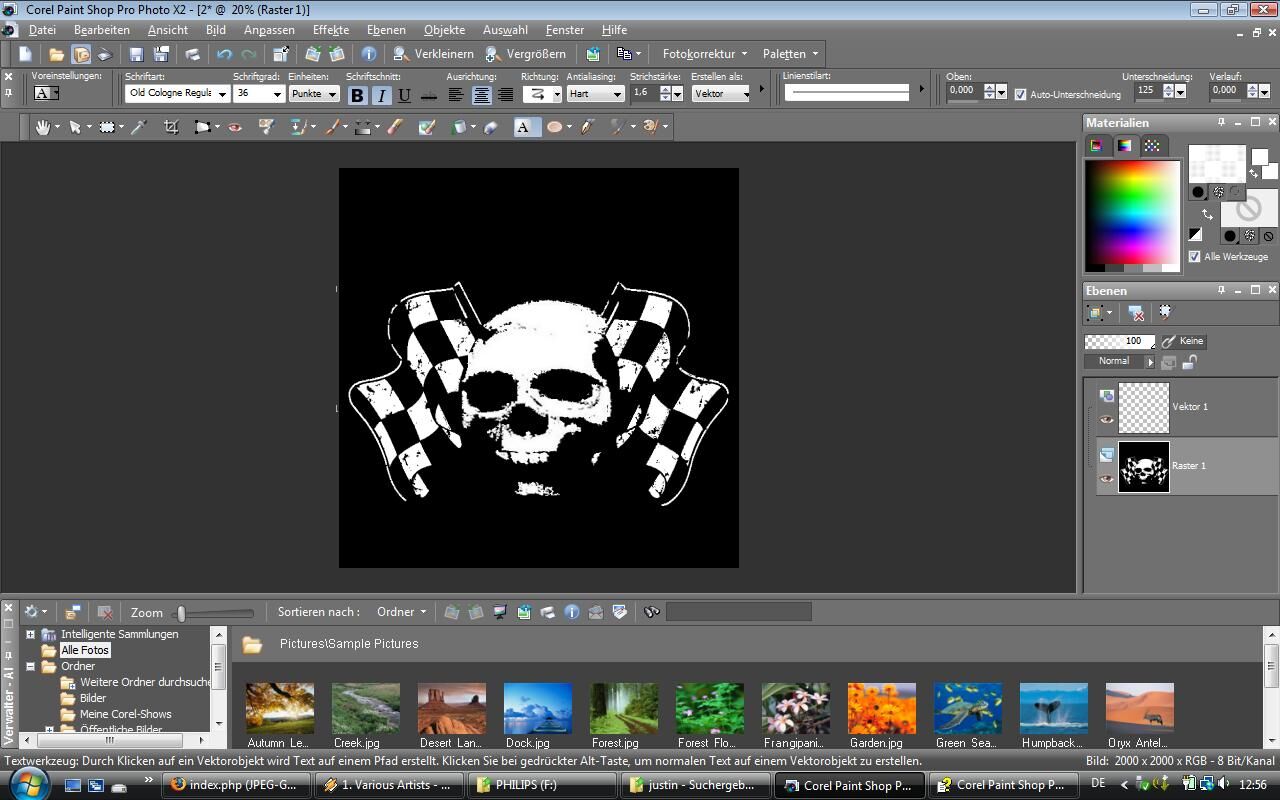This screenshot has height=800, width=1280.
Task: Select the Red Eye tool
Action: click(x=235, y=127)
